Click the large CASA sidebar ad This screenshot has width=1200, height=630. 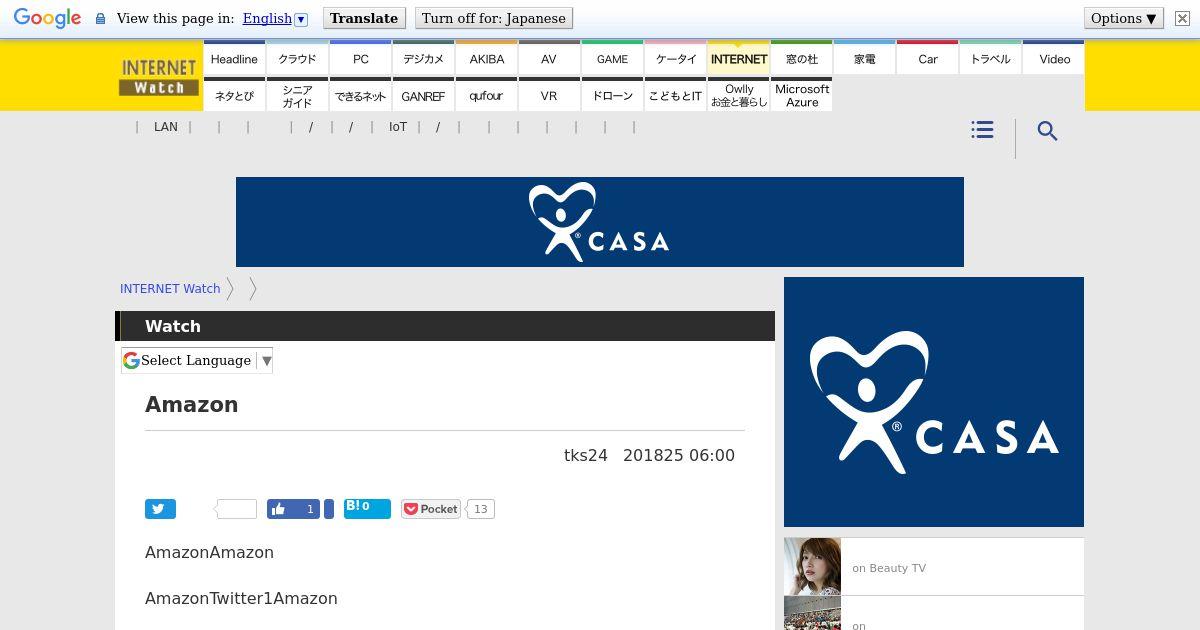[x=934, y=402]
